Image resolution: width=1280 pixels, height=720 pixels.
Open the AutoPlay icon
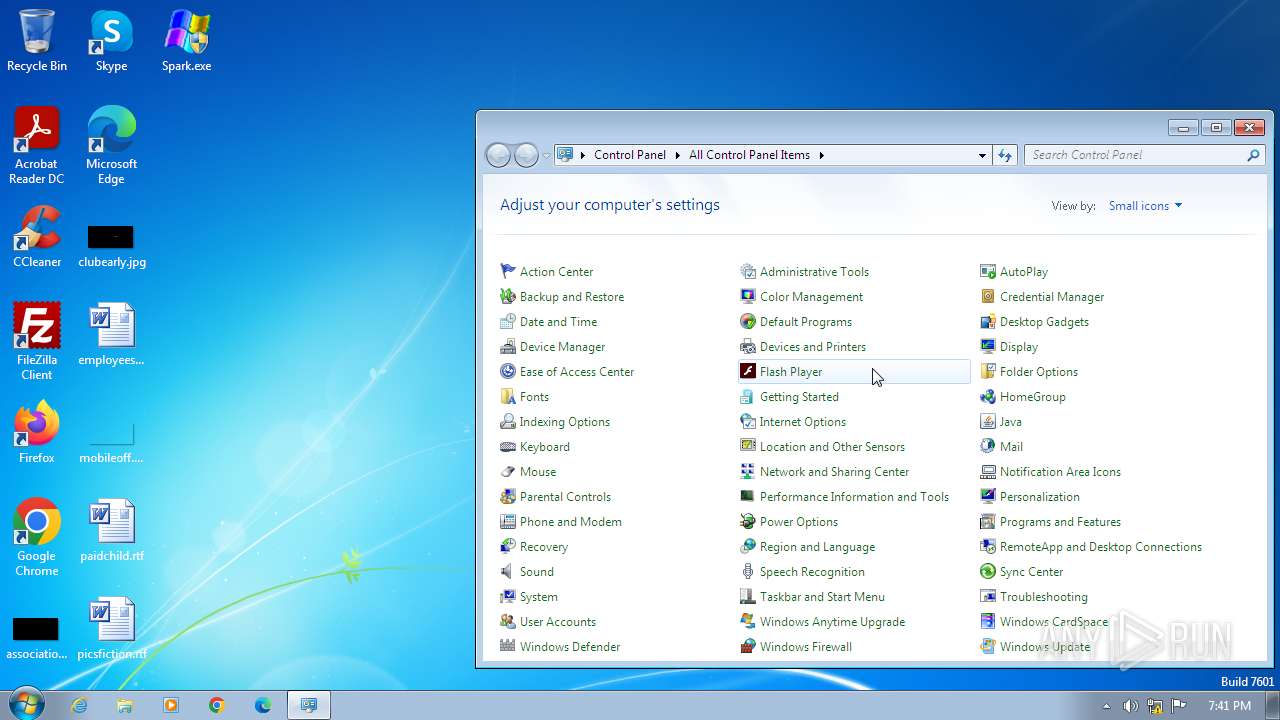click(x=988, y=272)
